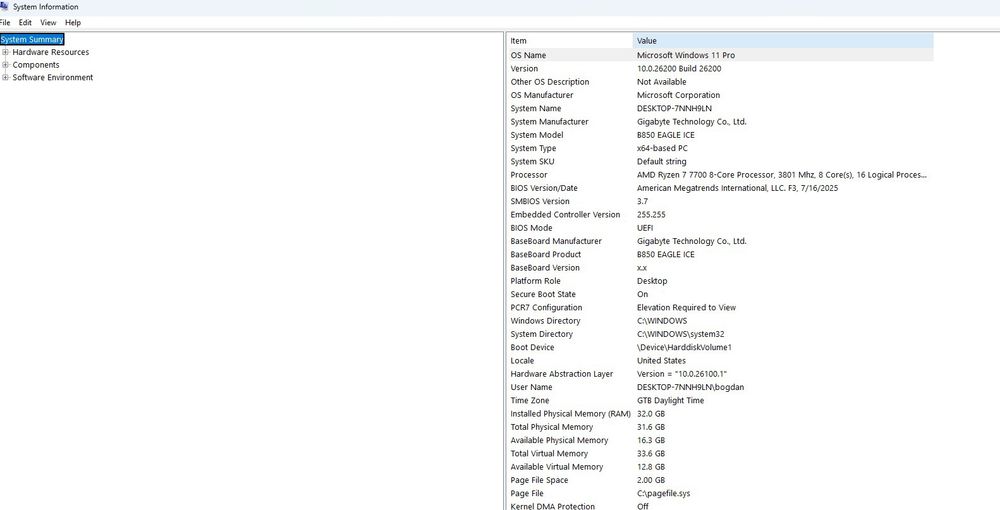Viewport: 1000px width, 510px height.
Task: Click the System Information app icon in title bar
Action: (4, 7)
